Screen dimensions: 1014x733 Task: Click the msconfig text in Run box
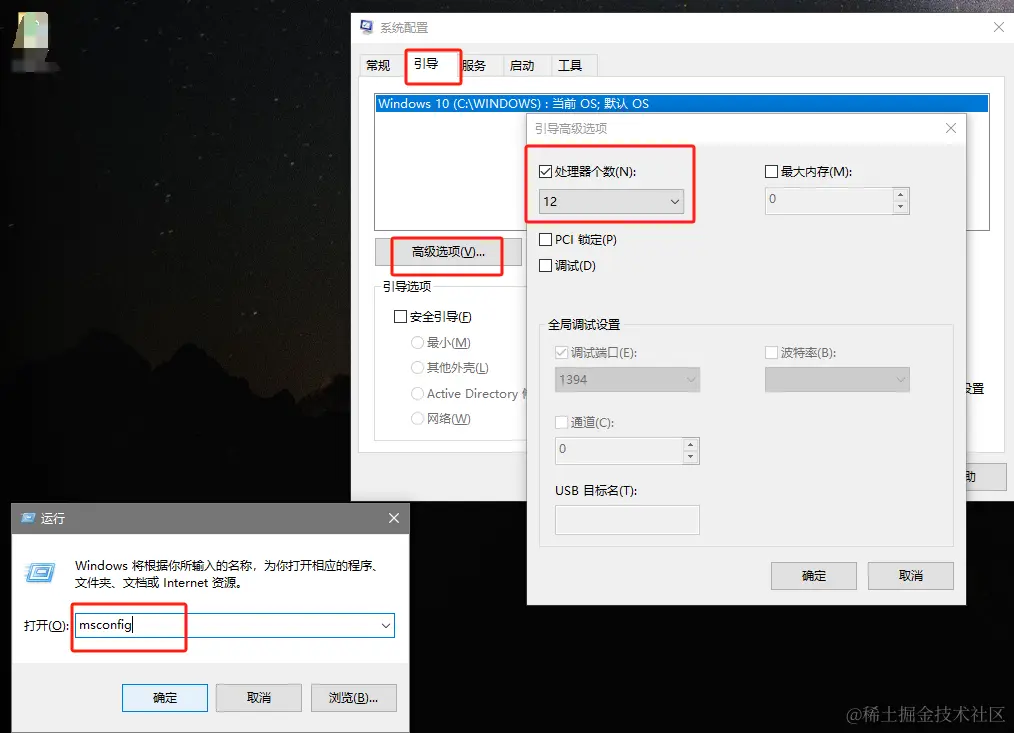(105, 625)
